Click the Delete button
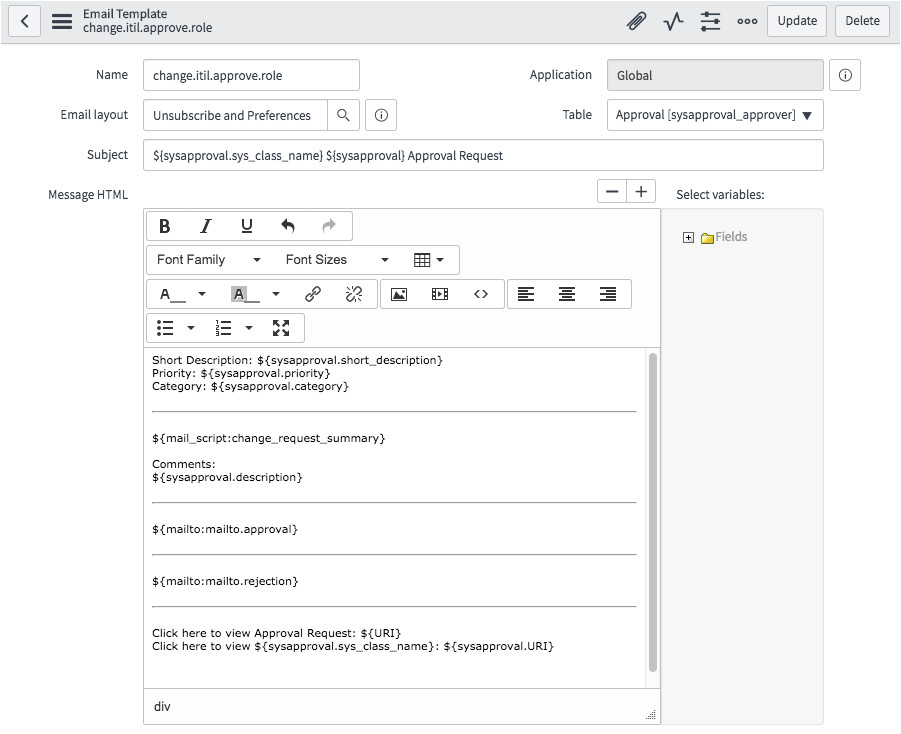 point(862,21)
